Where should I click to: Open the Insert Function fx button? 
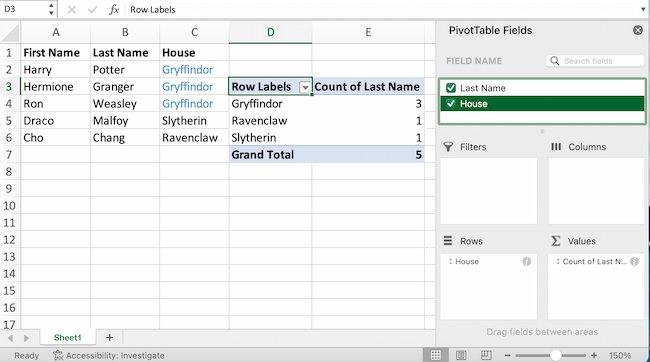point(114,10)
